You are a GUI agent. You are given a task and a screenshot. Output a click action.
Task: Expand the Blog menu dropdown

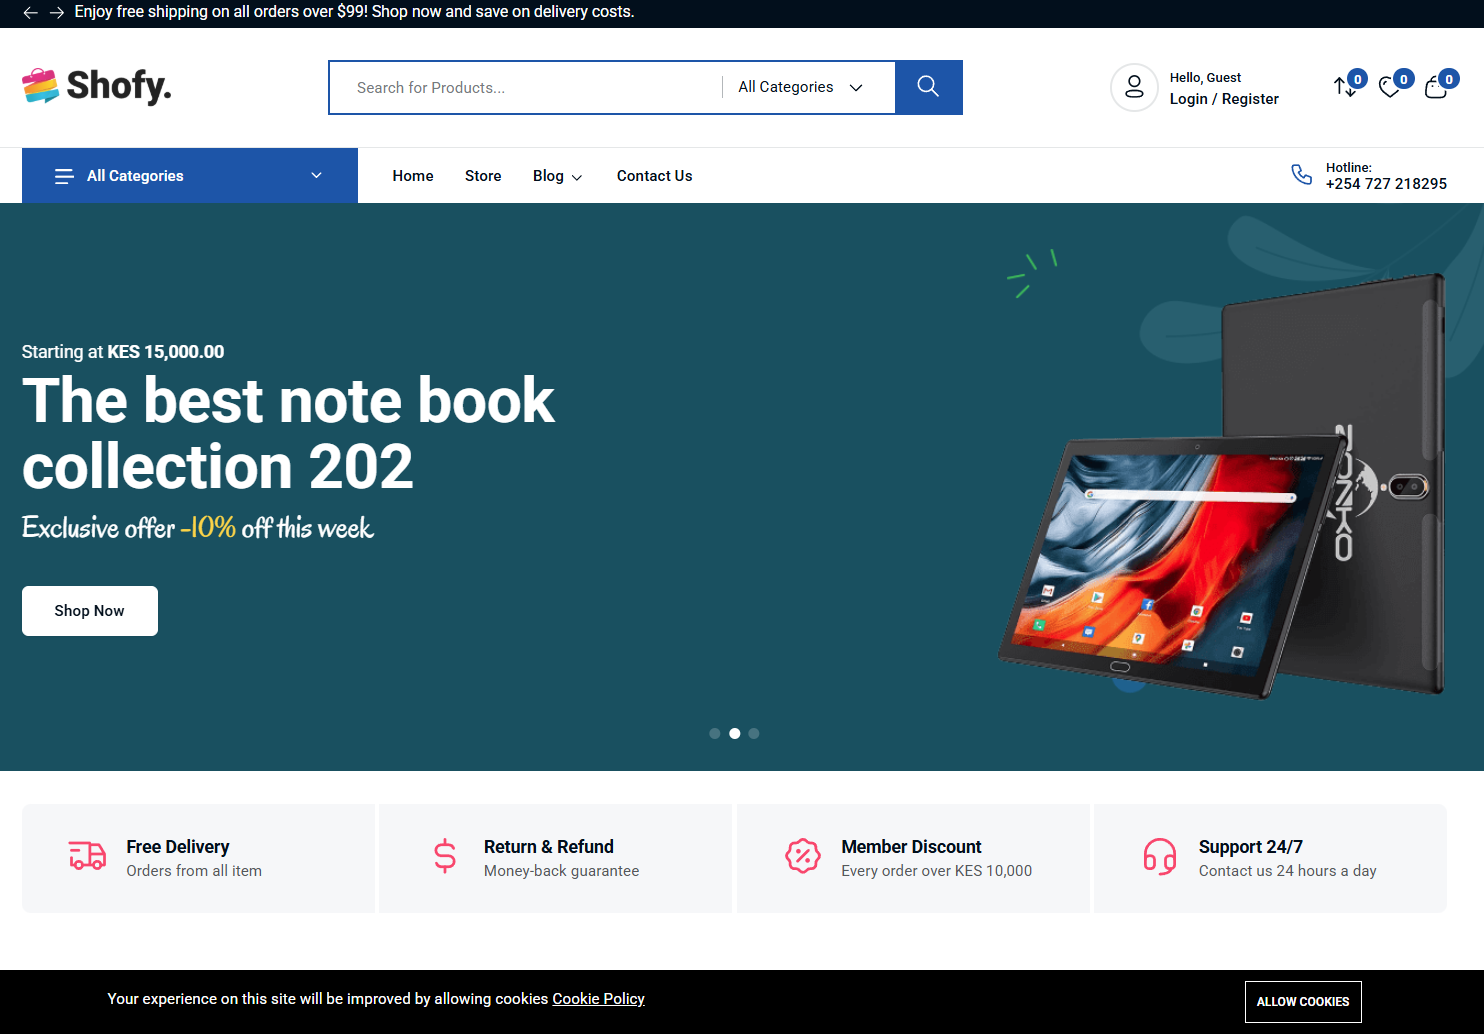(557, 176)
